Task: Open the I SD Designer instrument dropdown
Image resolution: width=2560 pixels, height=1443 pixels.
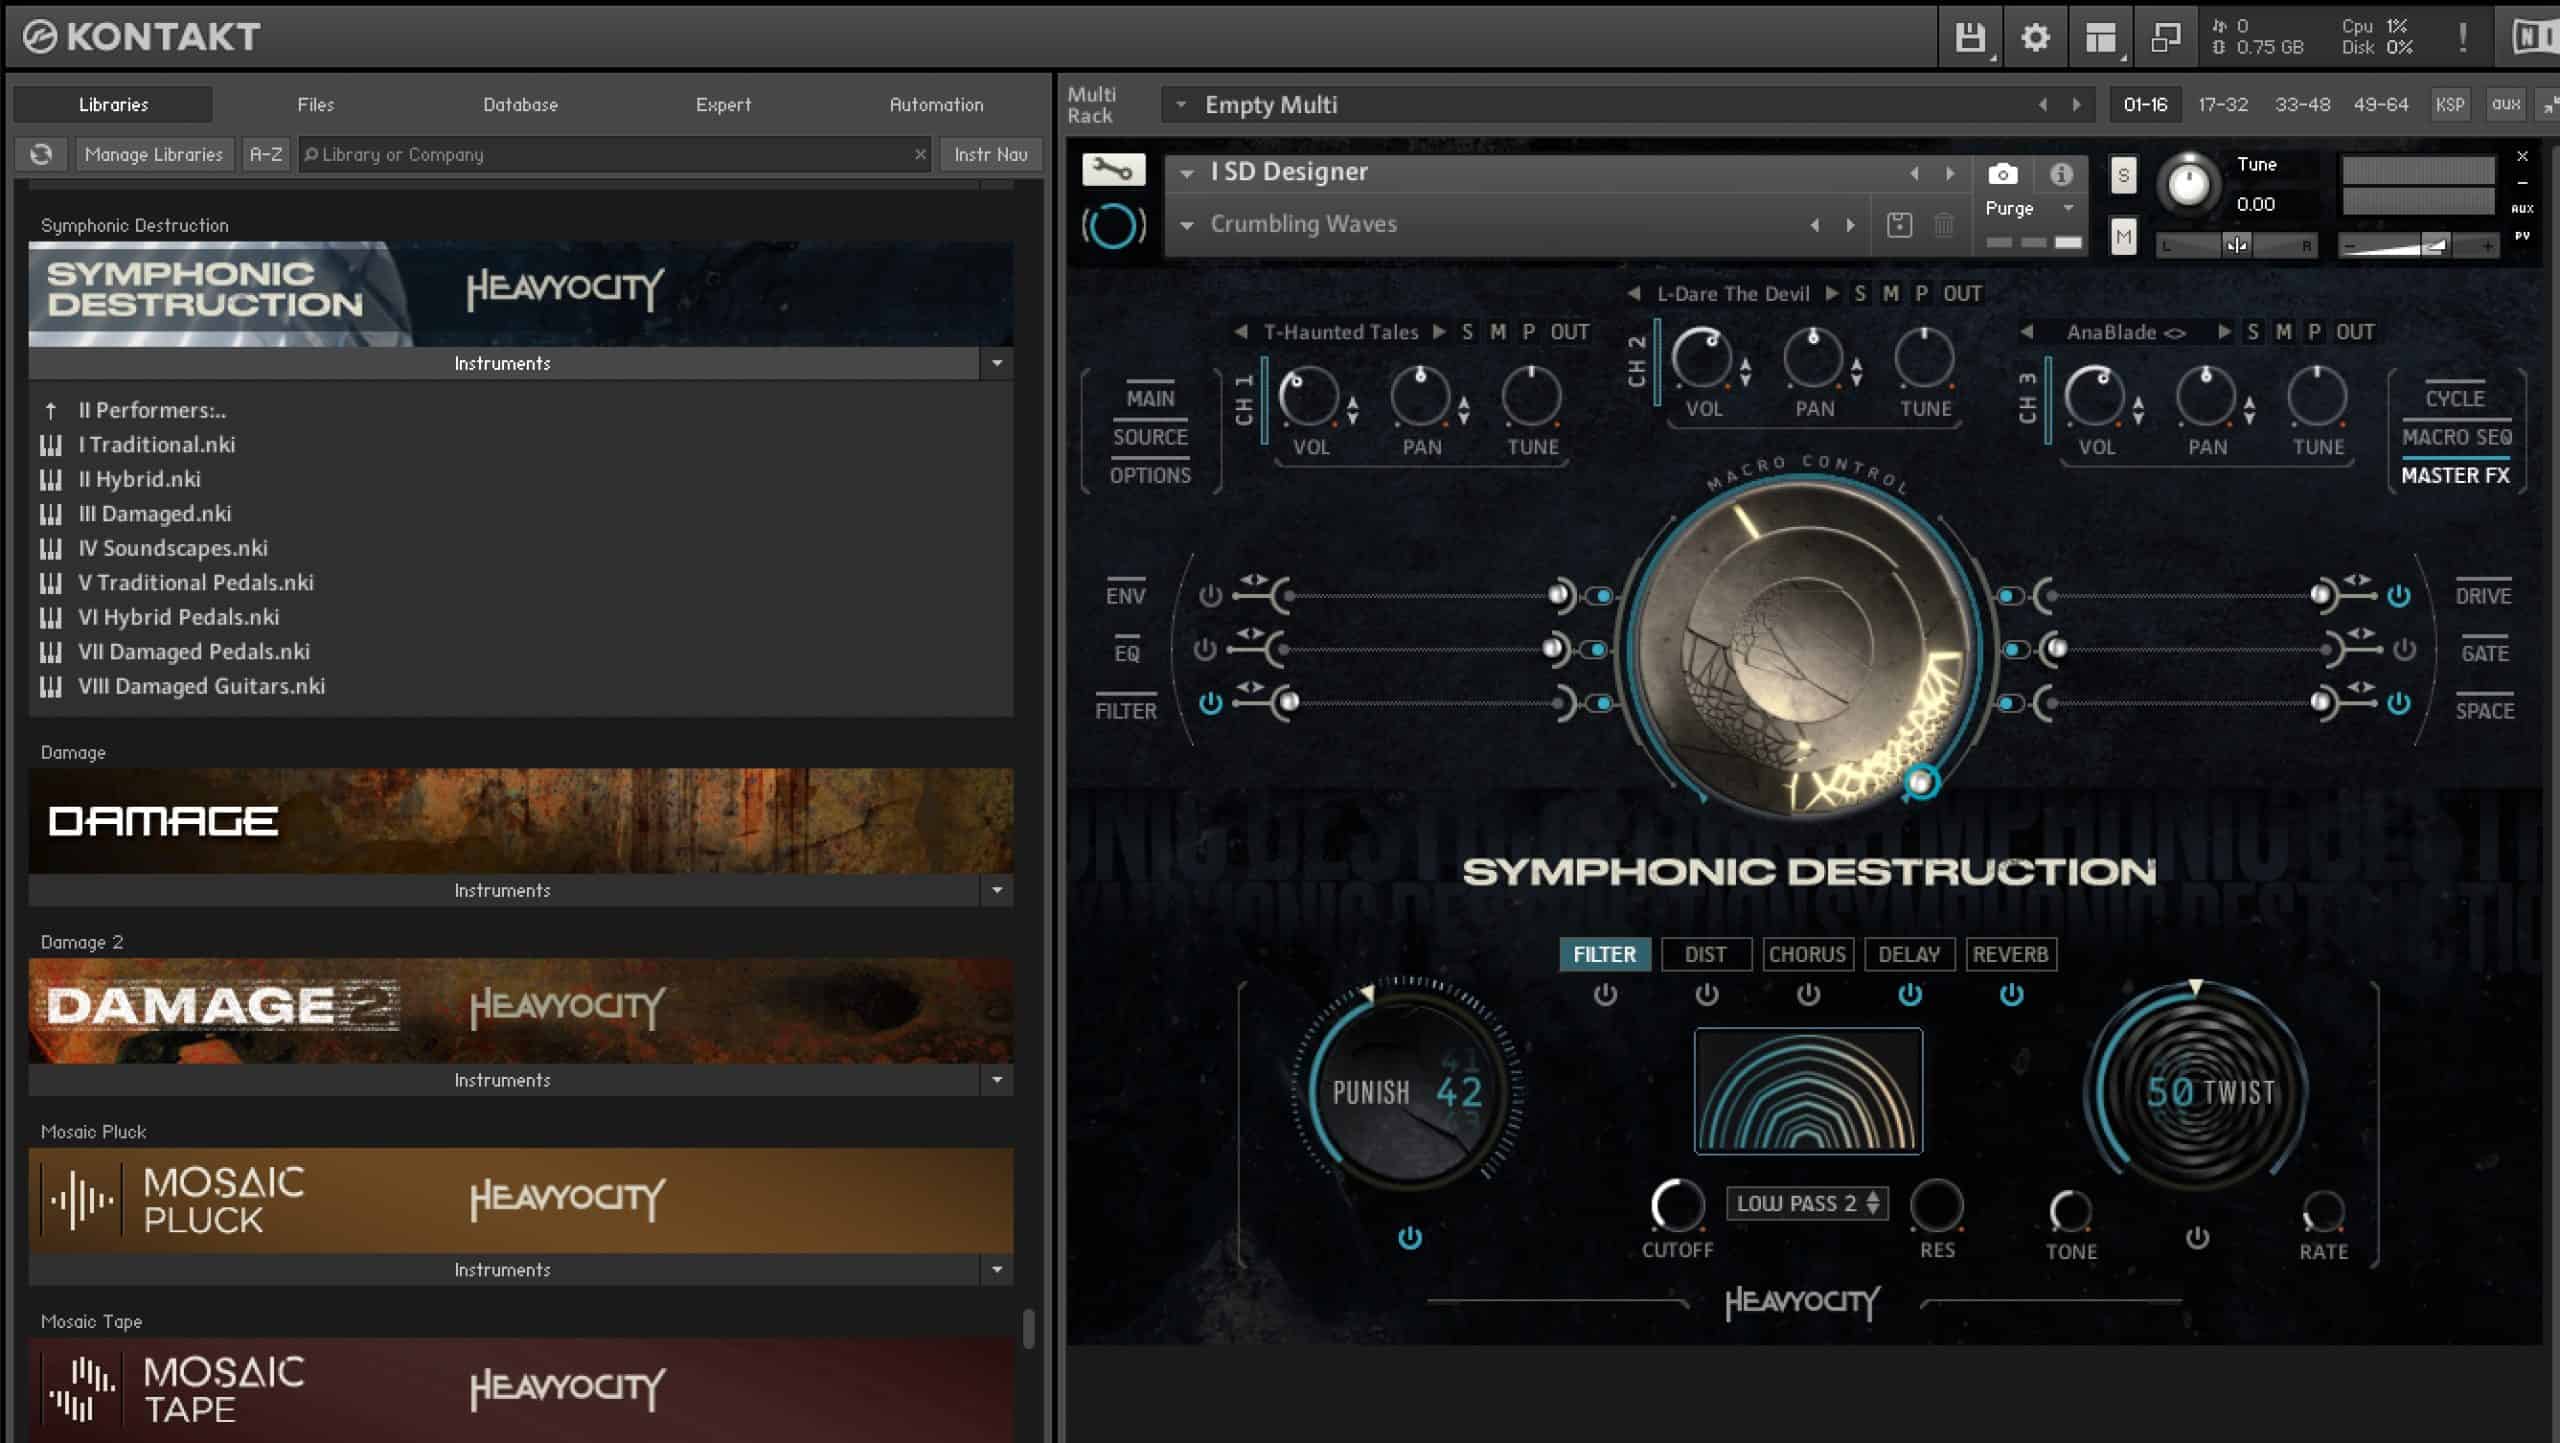Action: [x=1186, y=173]
